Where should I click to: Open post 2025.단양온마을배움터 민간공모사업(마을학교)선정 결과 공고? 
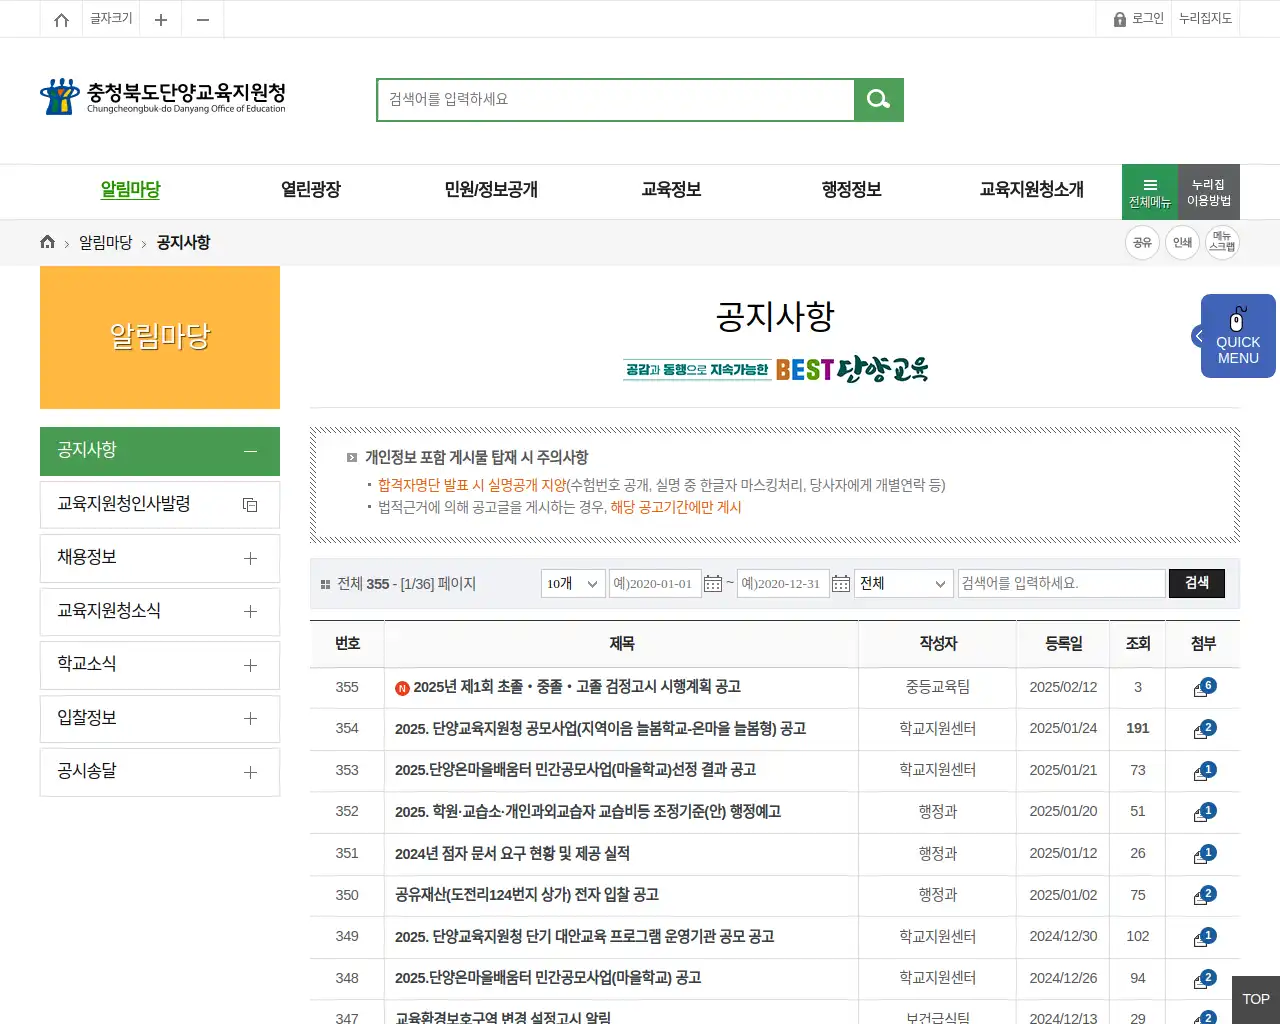click(x=575, y=770)
